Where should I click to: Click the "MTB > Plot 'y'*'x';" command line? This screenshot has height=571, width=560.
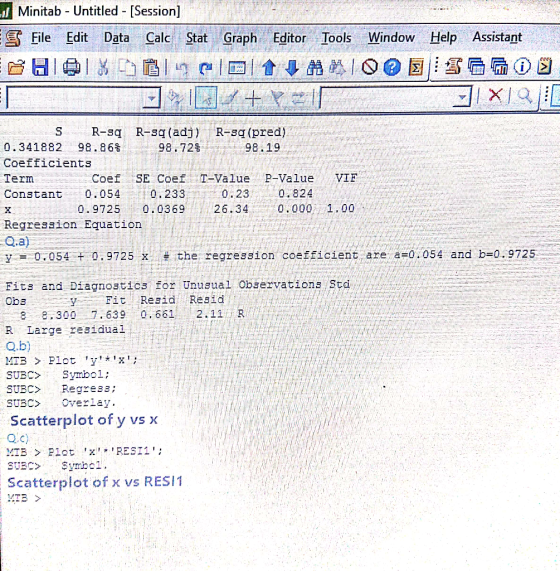[x=72, y=361]
